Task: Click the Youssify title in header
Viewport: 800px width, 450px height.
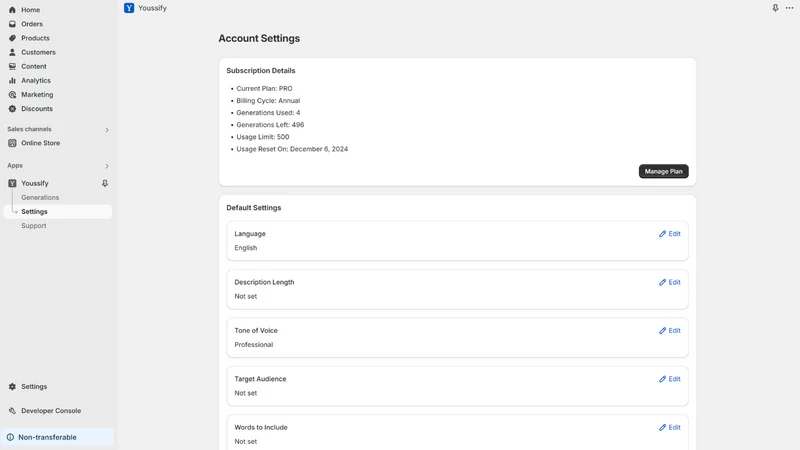Action: (152, 8)
